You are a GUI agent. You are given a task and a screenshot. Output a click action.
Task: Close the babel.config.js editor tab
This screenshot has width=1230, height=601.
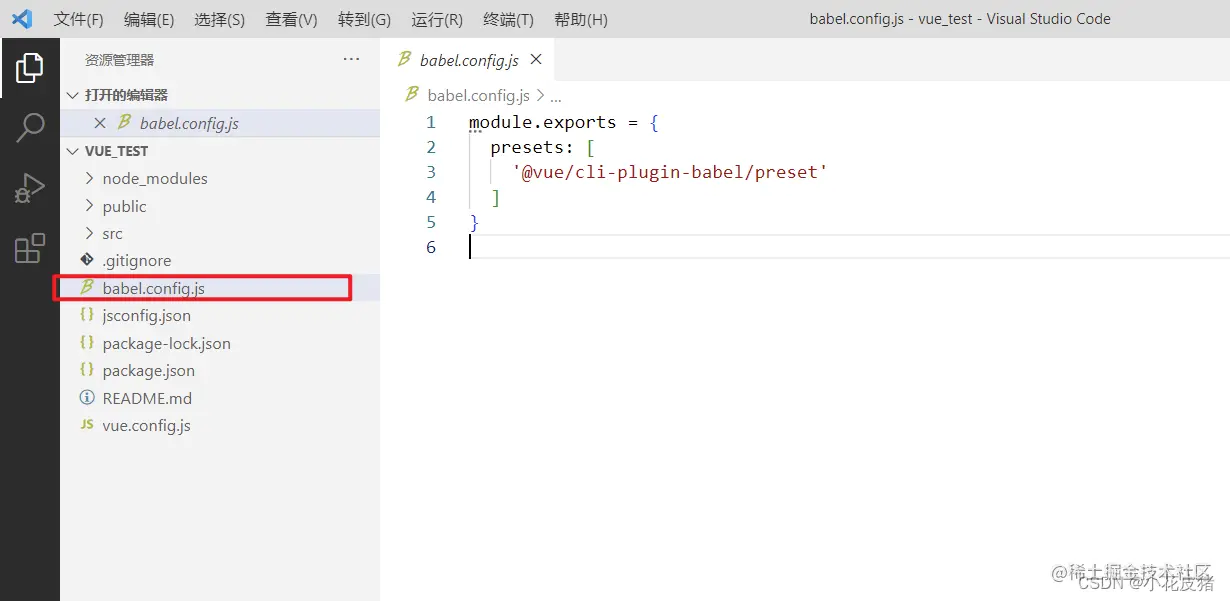pyautogui.click(x=536, y=60)
